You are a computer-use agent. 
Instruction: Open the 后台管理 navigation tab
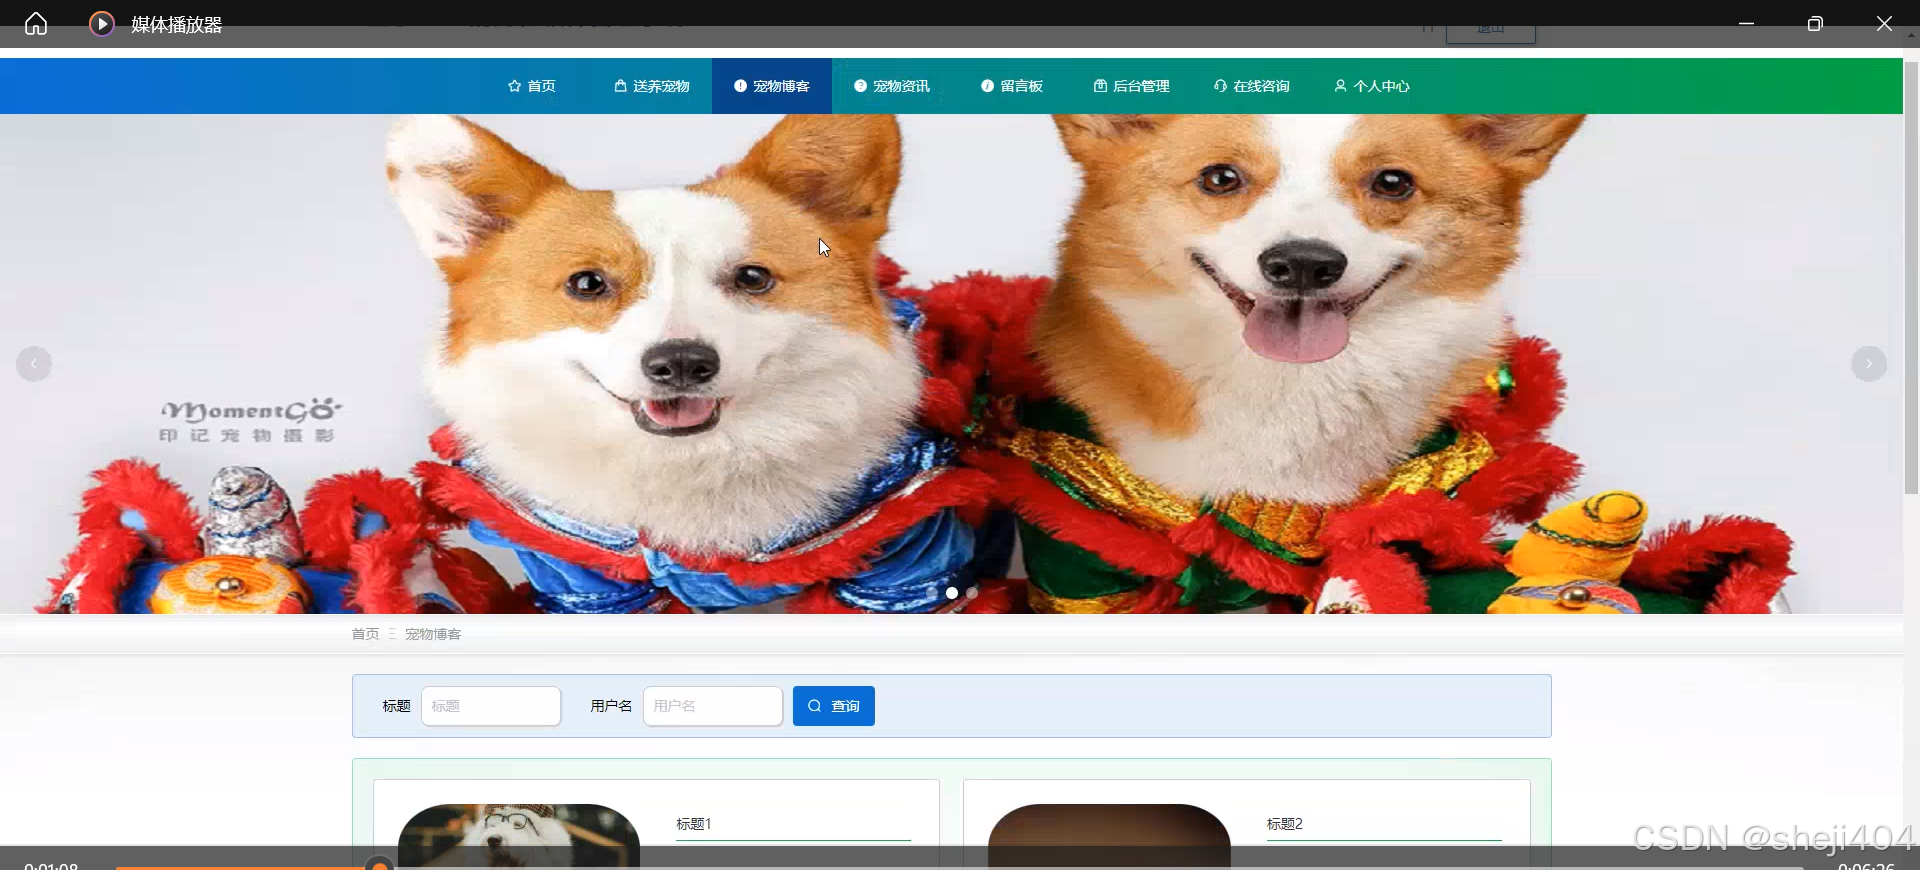click(x=1132, y=86)
